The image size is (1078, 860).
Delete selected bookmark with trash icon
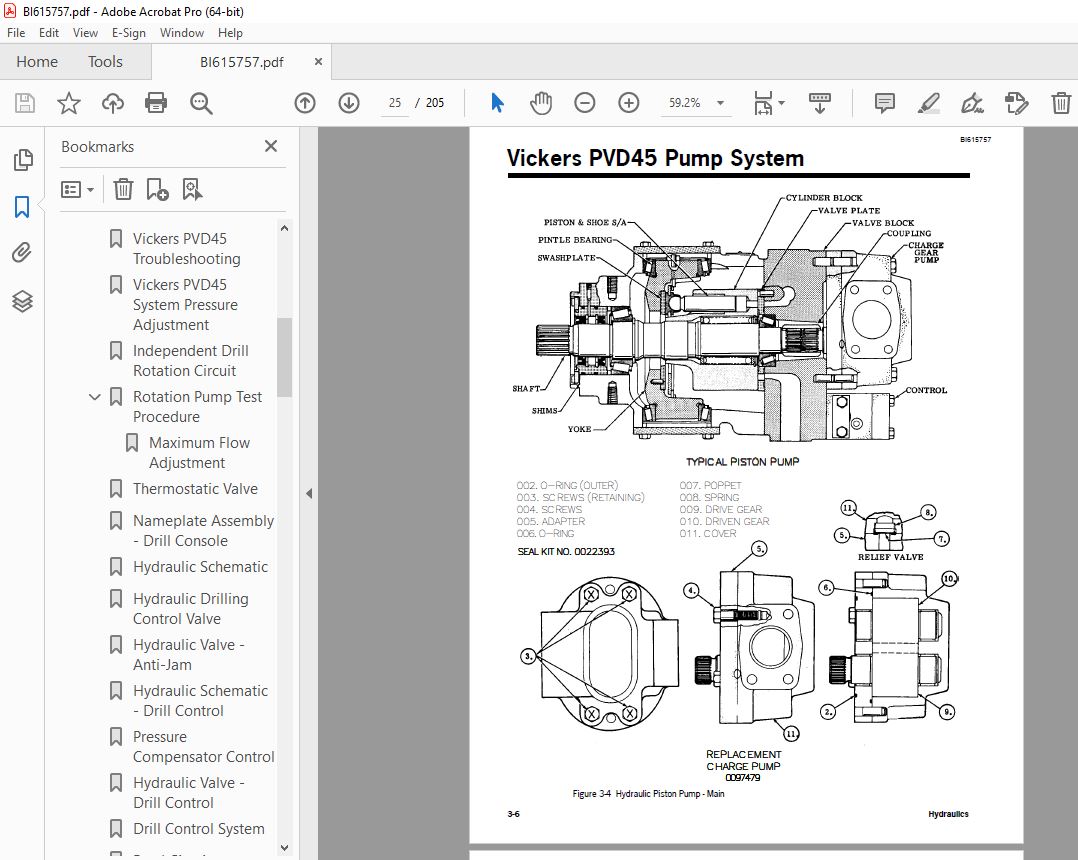pos(123,189)
